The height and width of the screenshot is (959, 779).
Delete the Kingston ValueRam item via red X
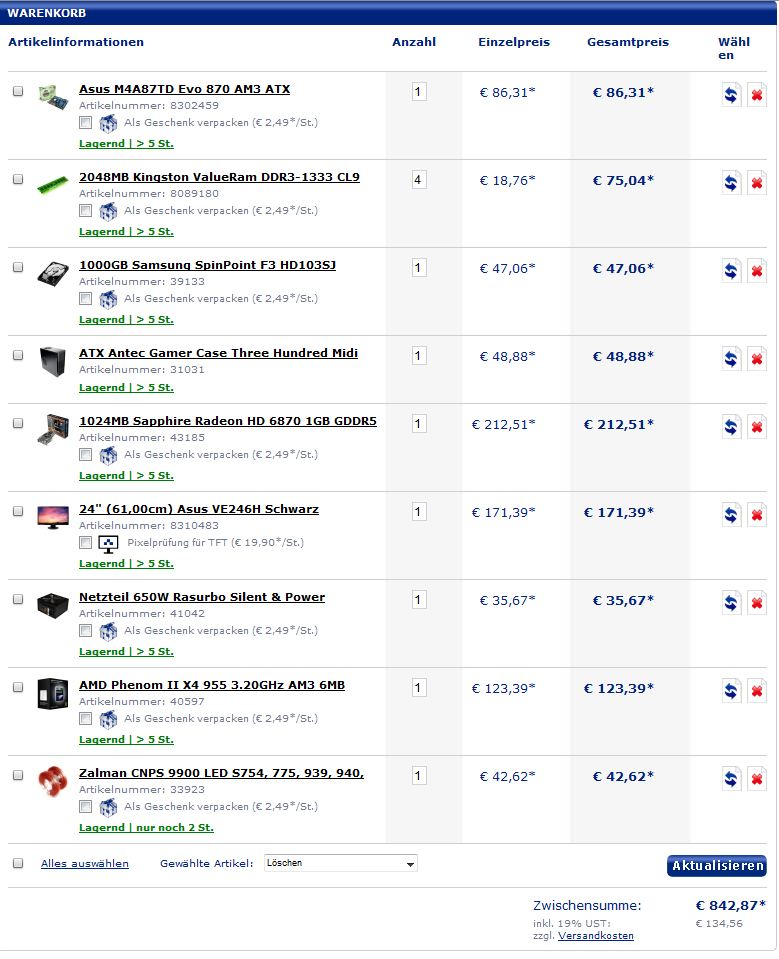(757, 183)
